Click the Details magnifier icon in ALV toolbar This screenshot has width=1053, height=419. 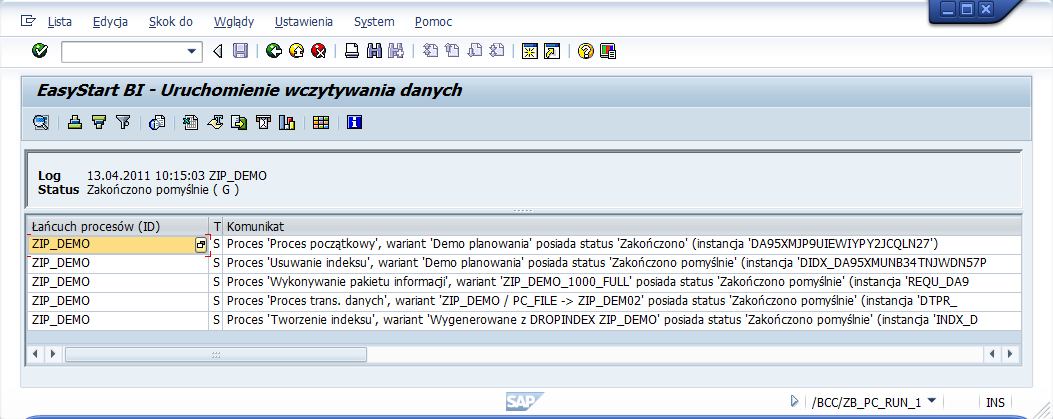point(41,122)
